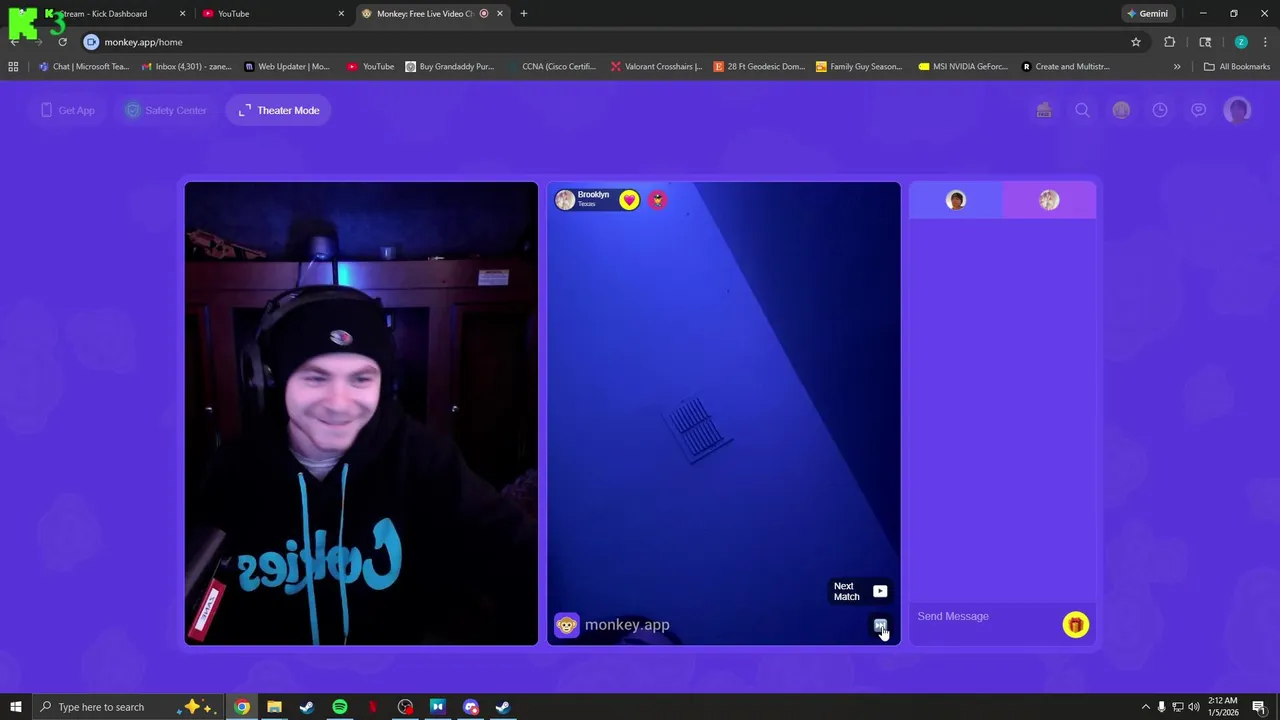The height and width of the screenshot is (720, 1280).
Task: Select the first avatar tab in chat panel
Action: tap(956, 200)
